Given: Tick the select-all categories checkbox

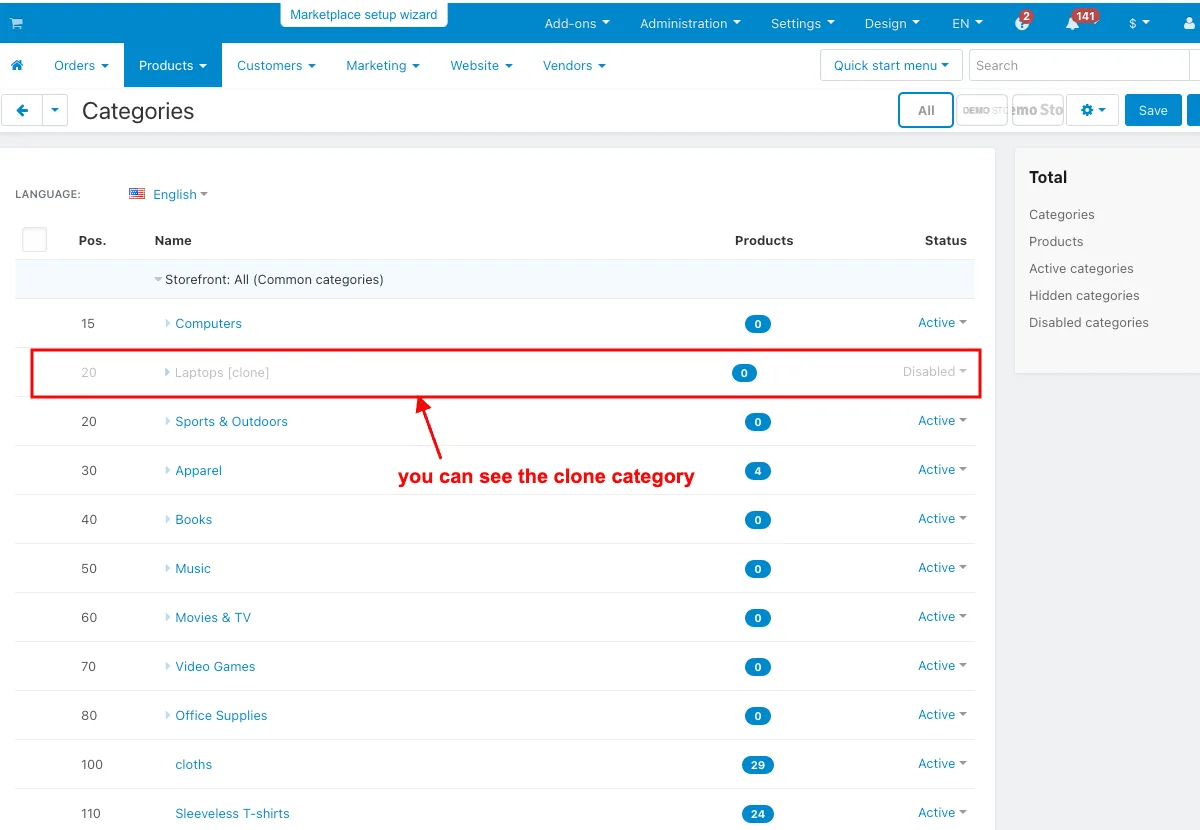Looking at the screenshot, I should 34,240.
